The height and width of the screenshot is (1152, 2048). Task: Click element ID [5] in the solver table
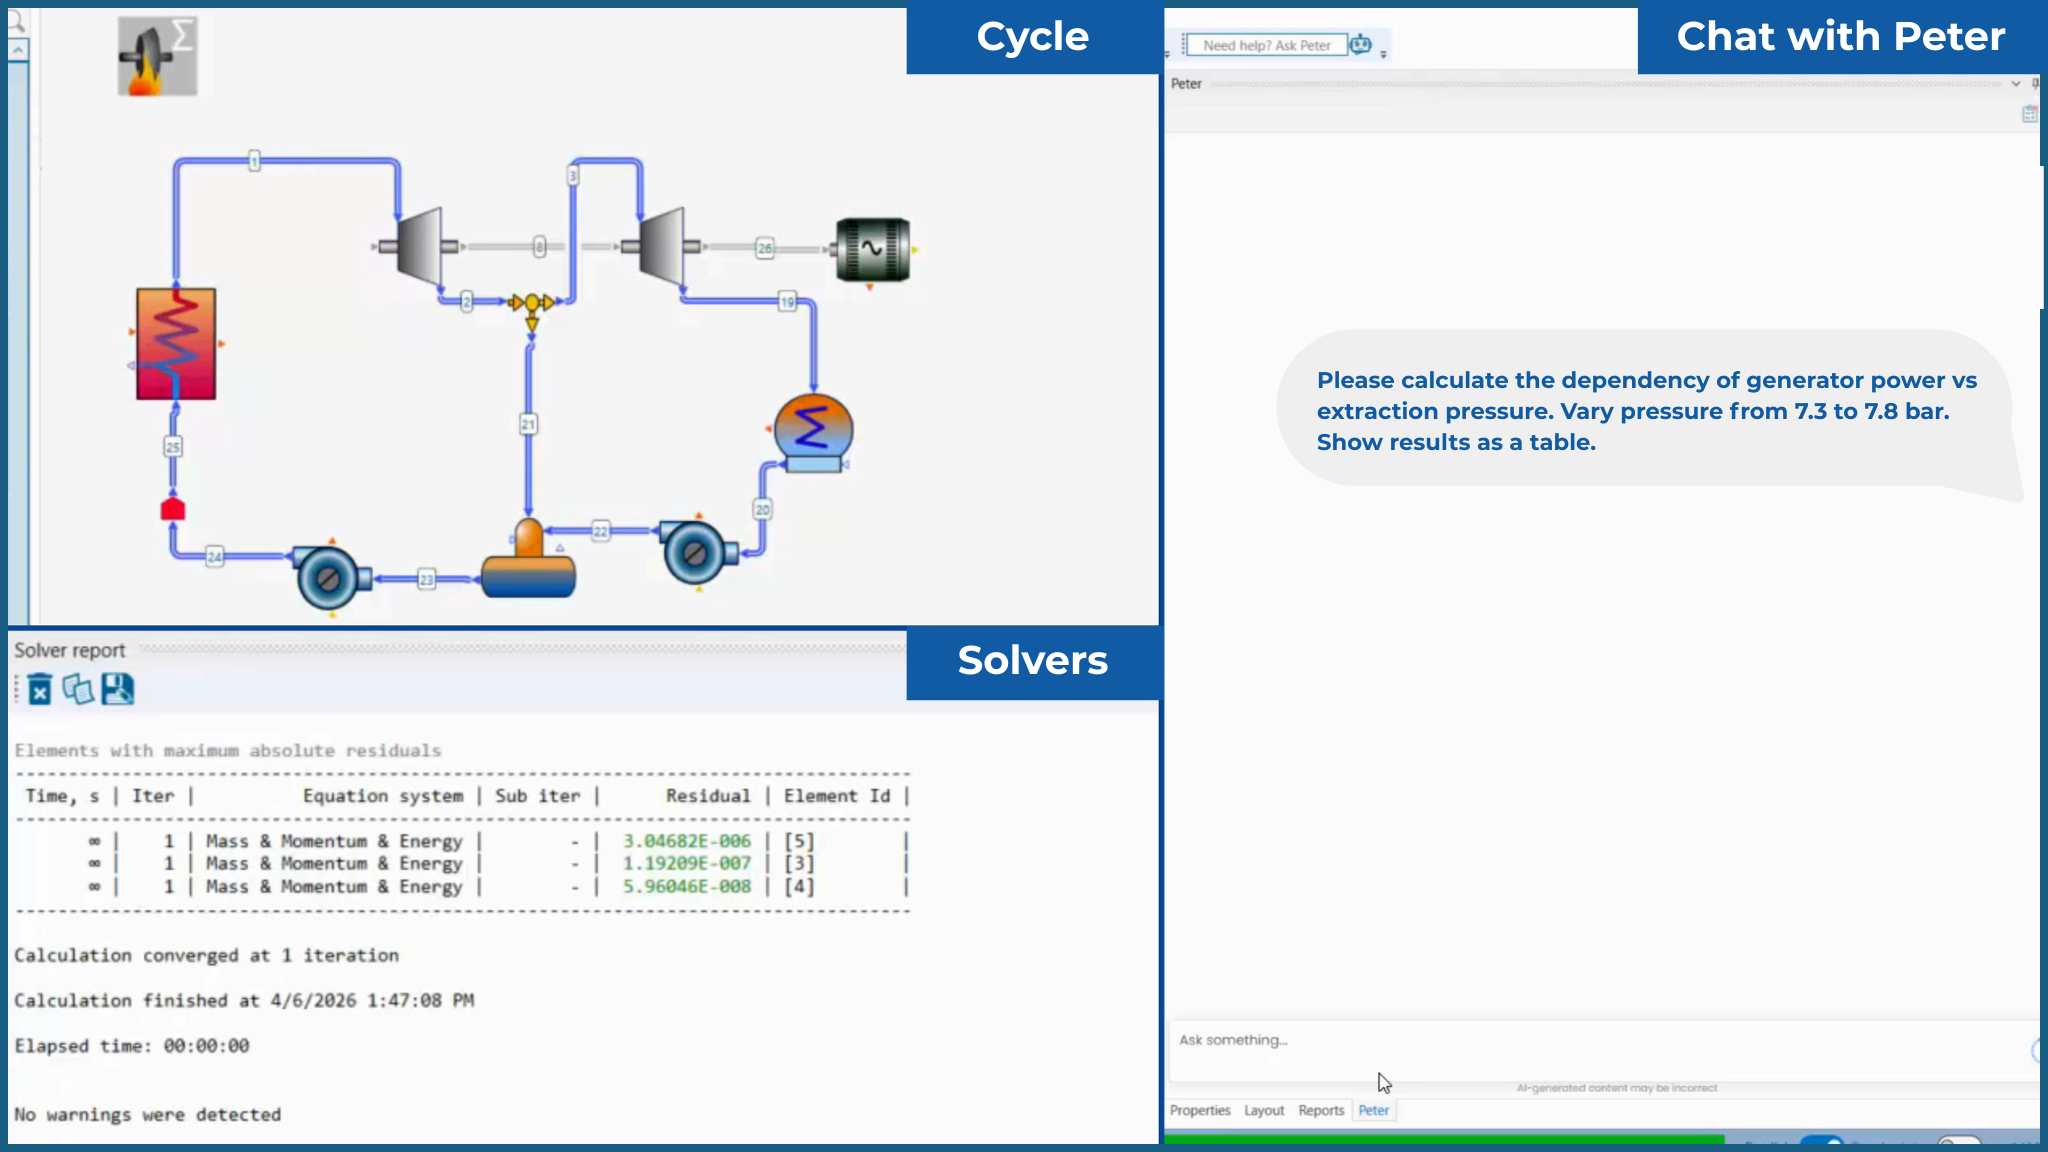point(799,841)
